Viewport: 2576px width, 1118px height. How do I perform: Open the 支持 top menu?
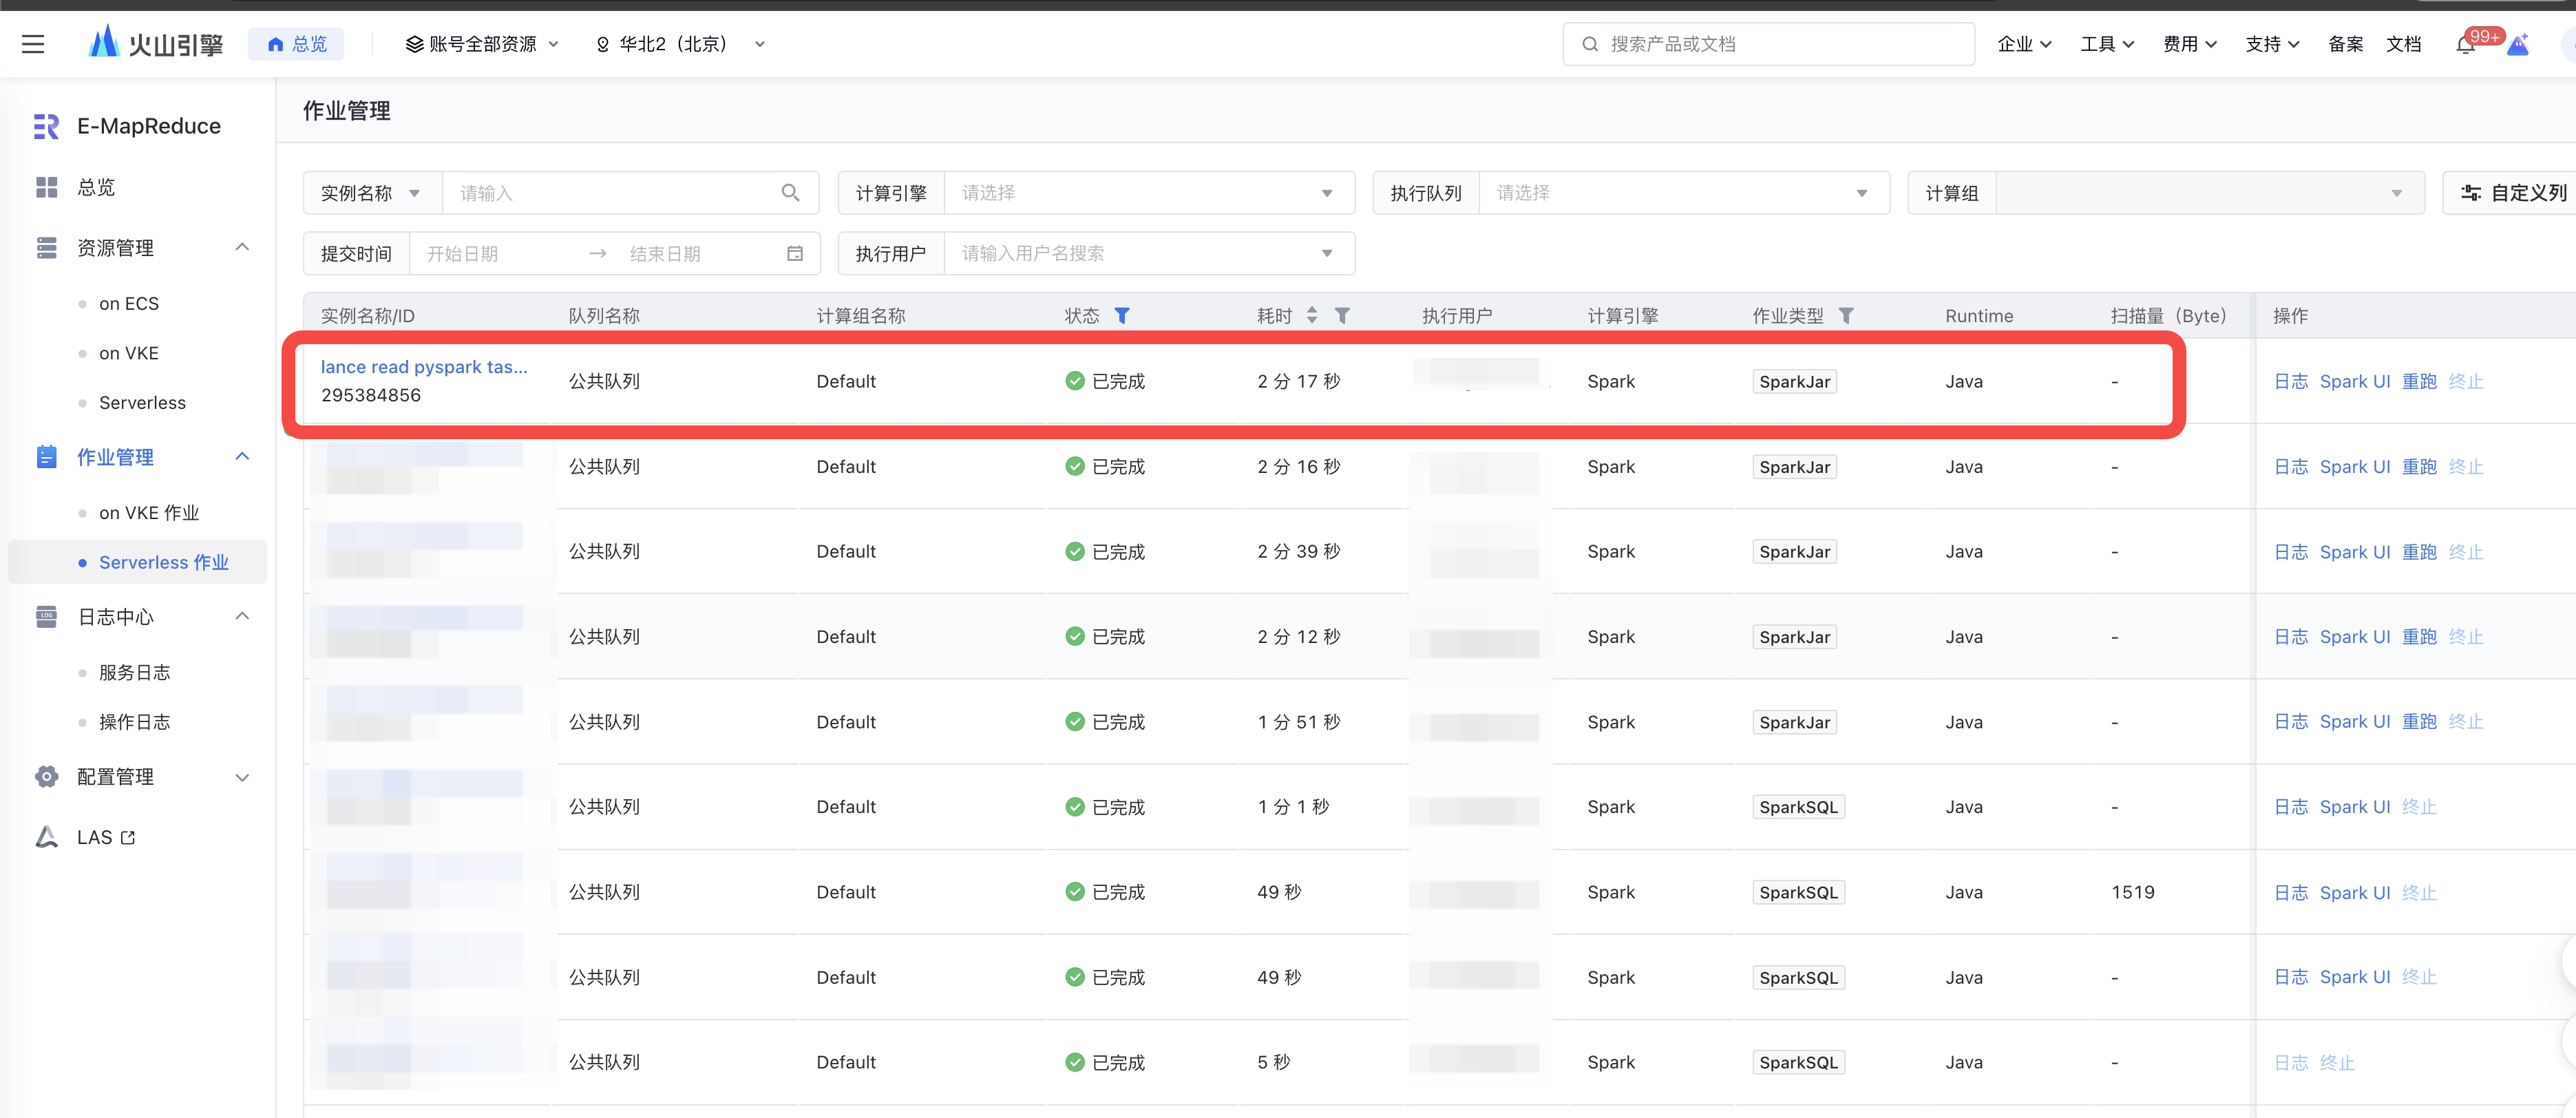(x=2272, y=44)
